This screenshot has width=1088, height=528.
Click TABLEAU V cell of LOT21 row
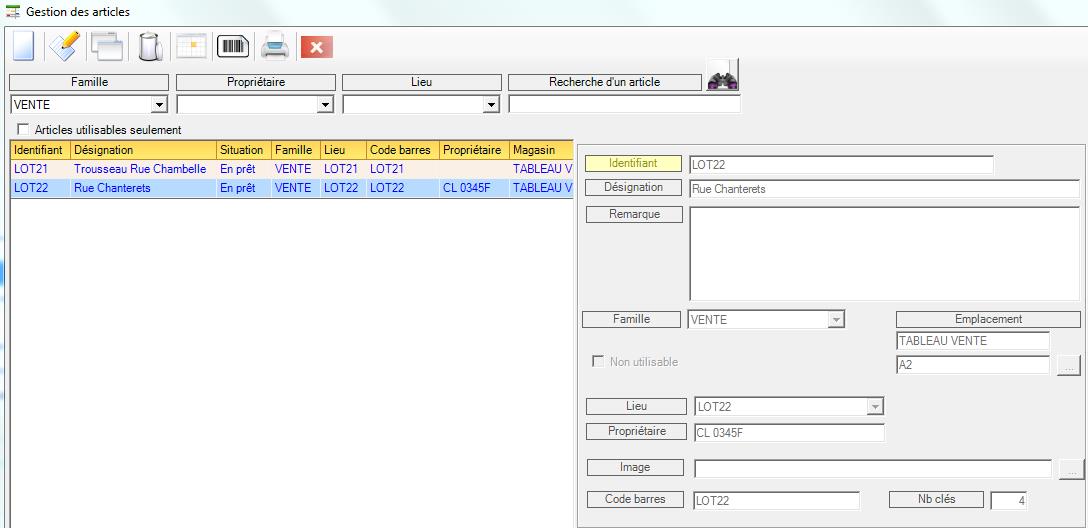click(541, 169)
